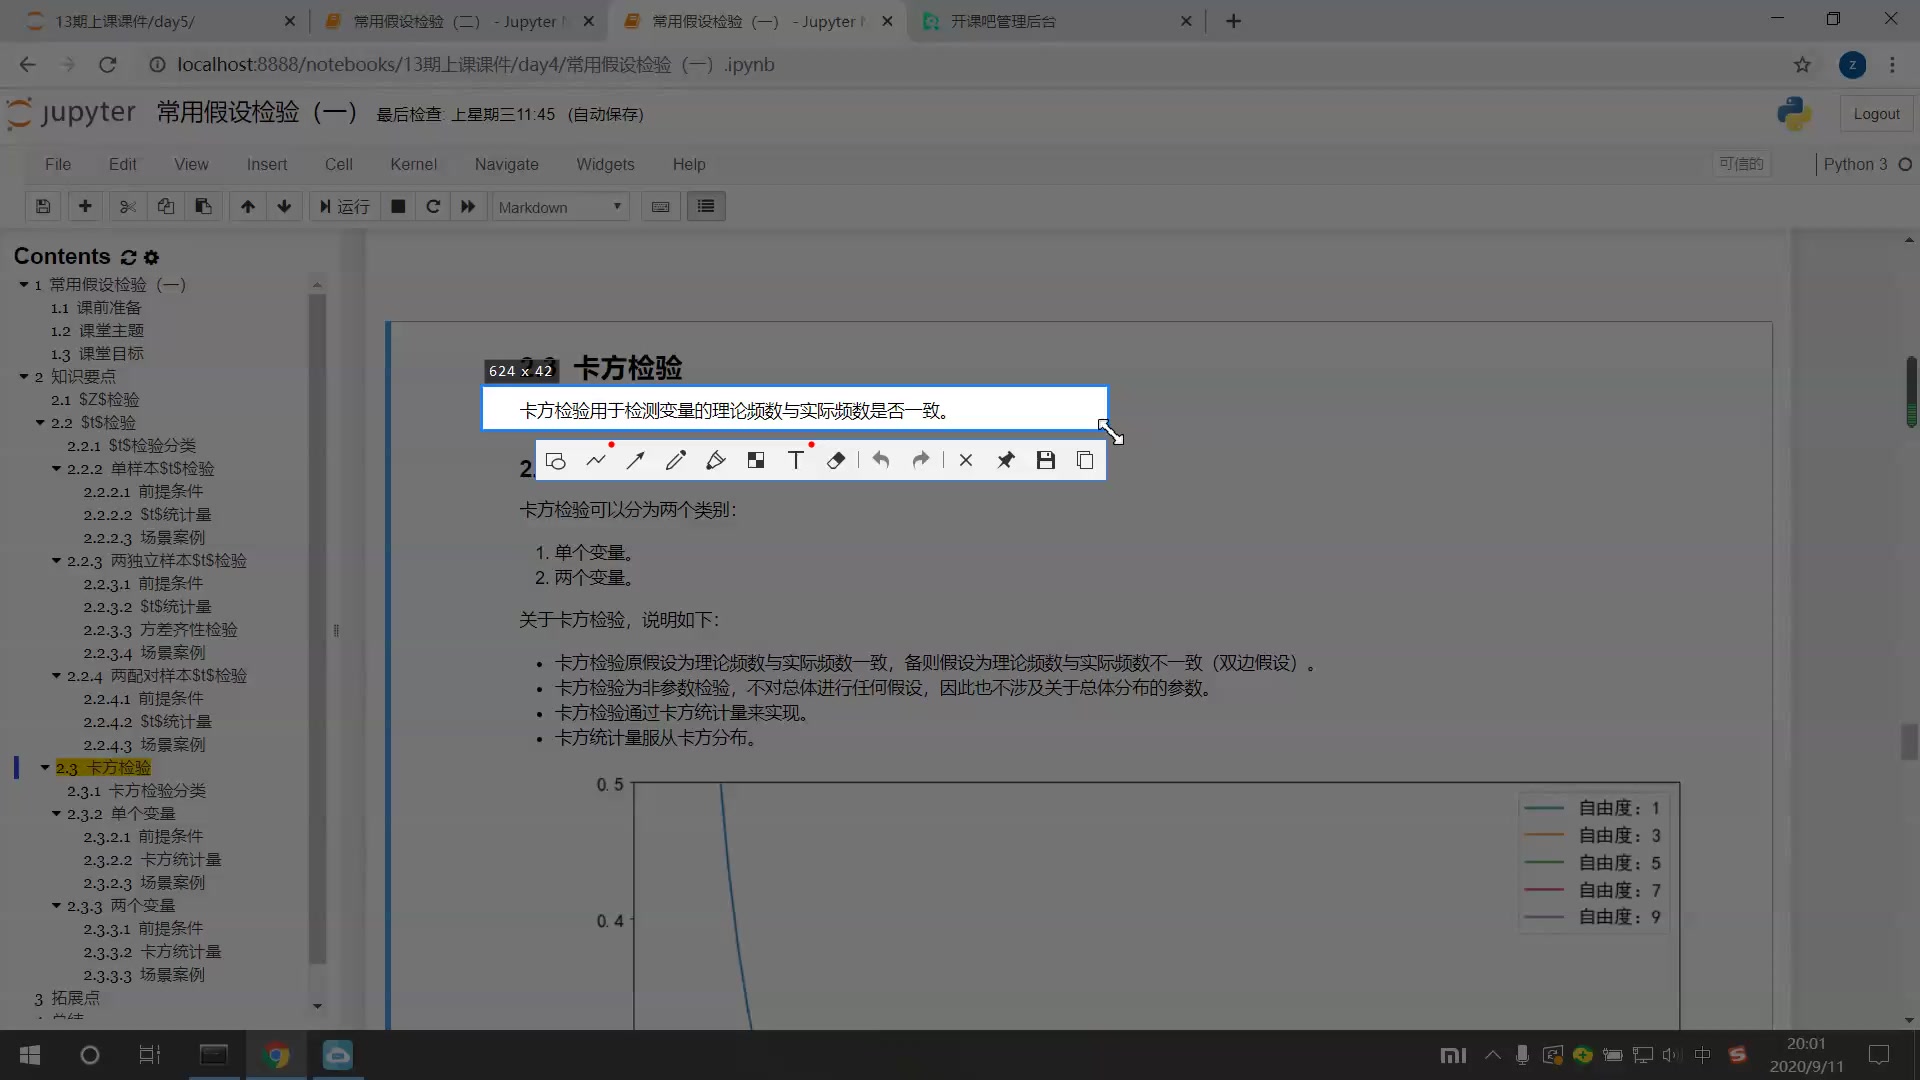1920x1080 pixels.
Task: Select the arrow annotation tool
Action: (636, 461)
